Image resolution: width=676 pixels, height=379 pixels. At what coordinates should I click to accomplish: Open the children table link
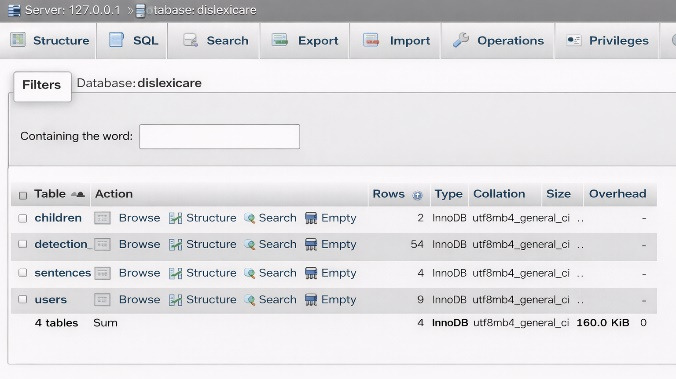click(x=58, y=218)
